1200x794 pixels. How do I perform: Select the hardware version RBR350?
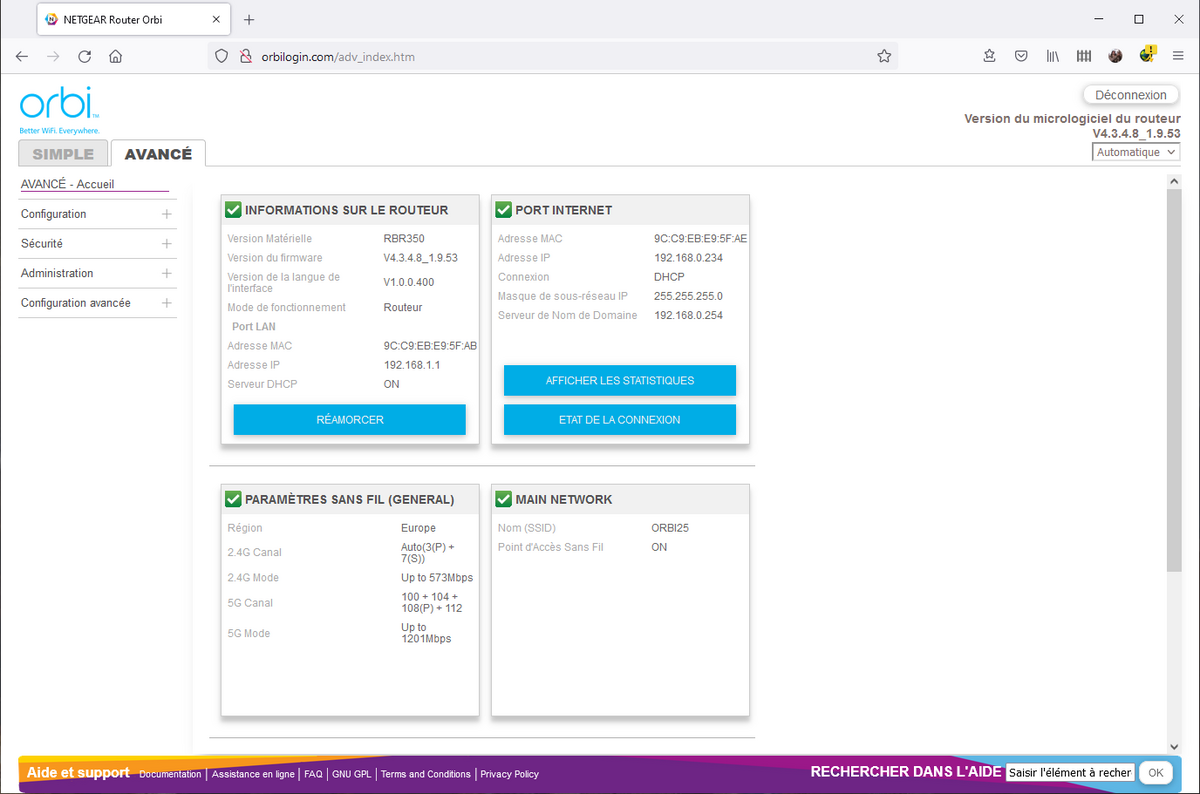(404, 239)
